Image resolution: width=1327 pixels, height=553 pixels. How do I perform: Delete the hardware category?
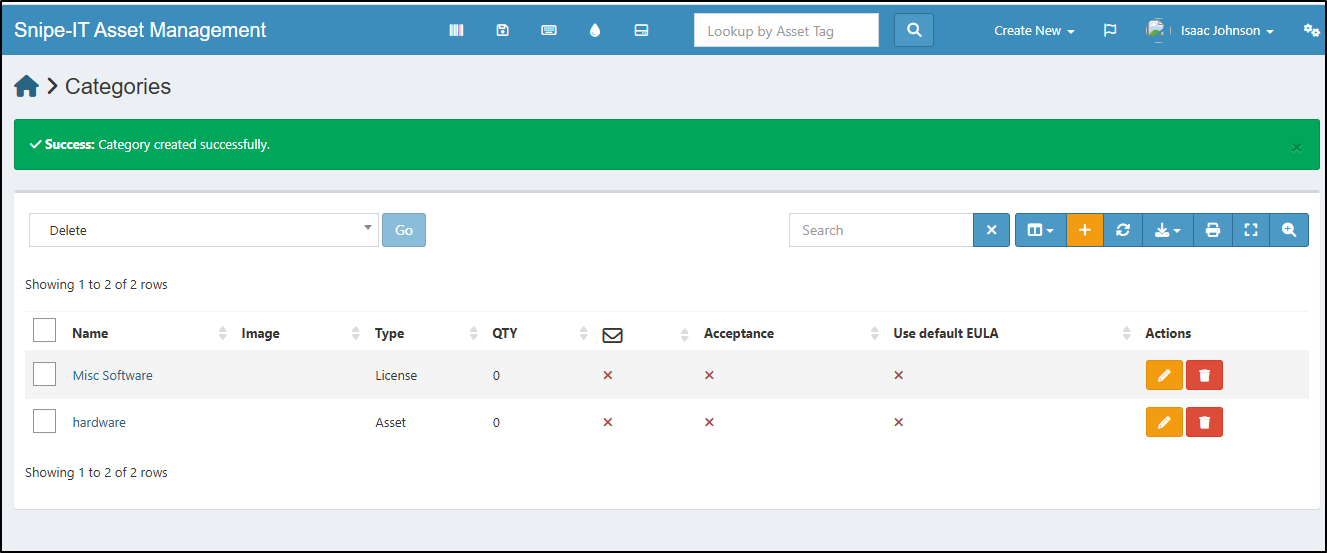tap(1204, 422)
